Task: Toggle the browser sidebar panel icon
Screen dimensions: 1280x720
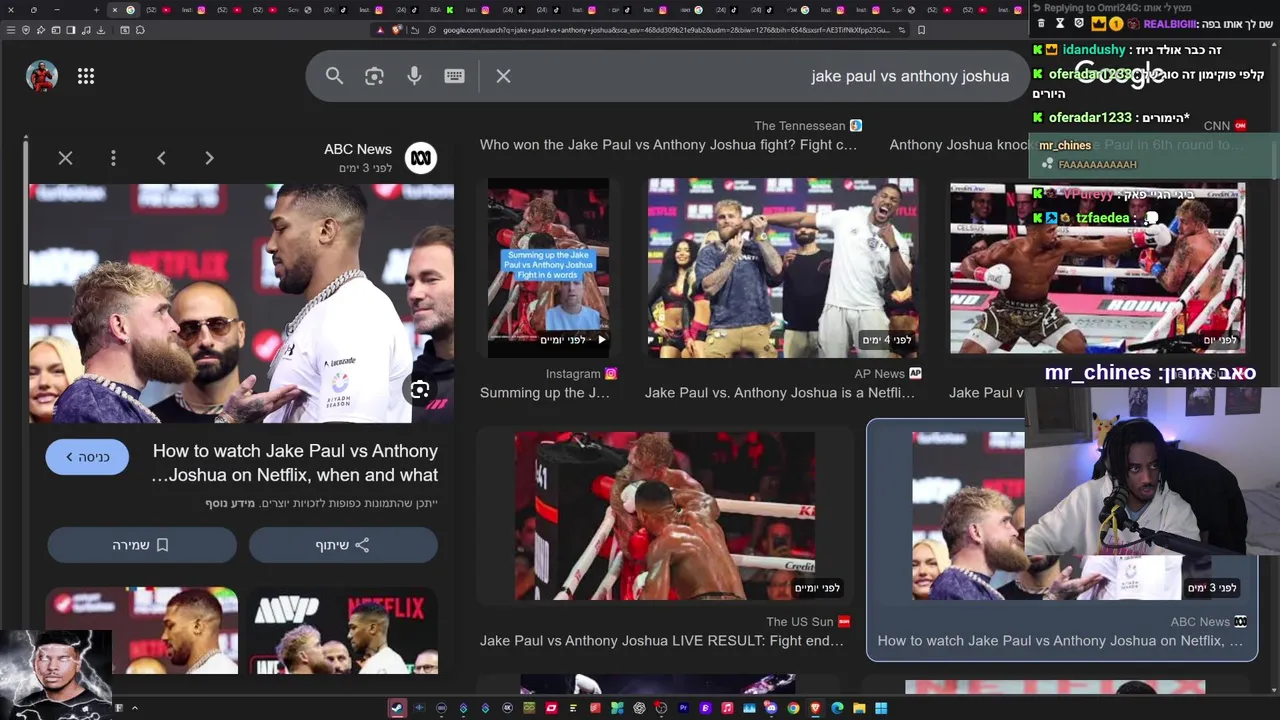Action: 71,30
